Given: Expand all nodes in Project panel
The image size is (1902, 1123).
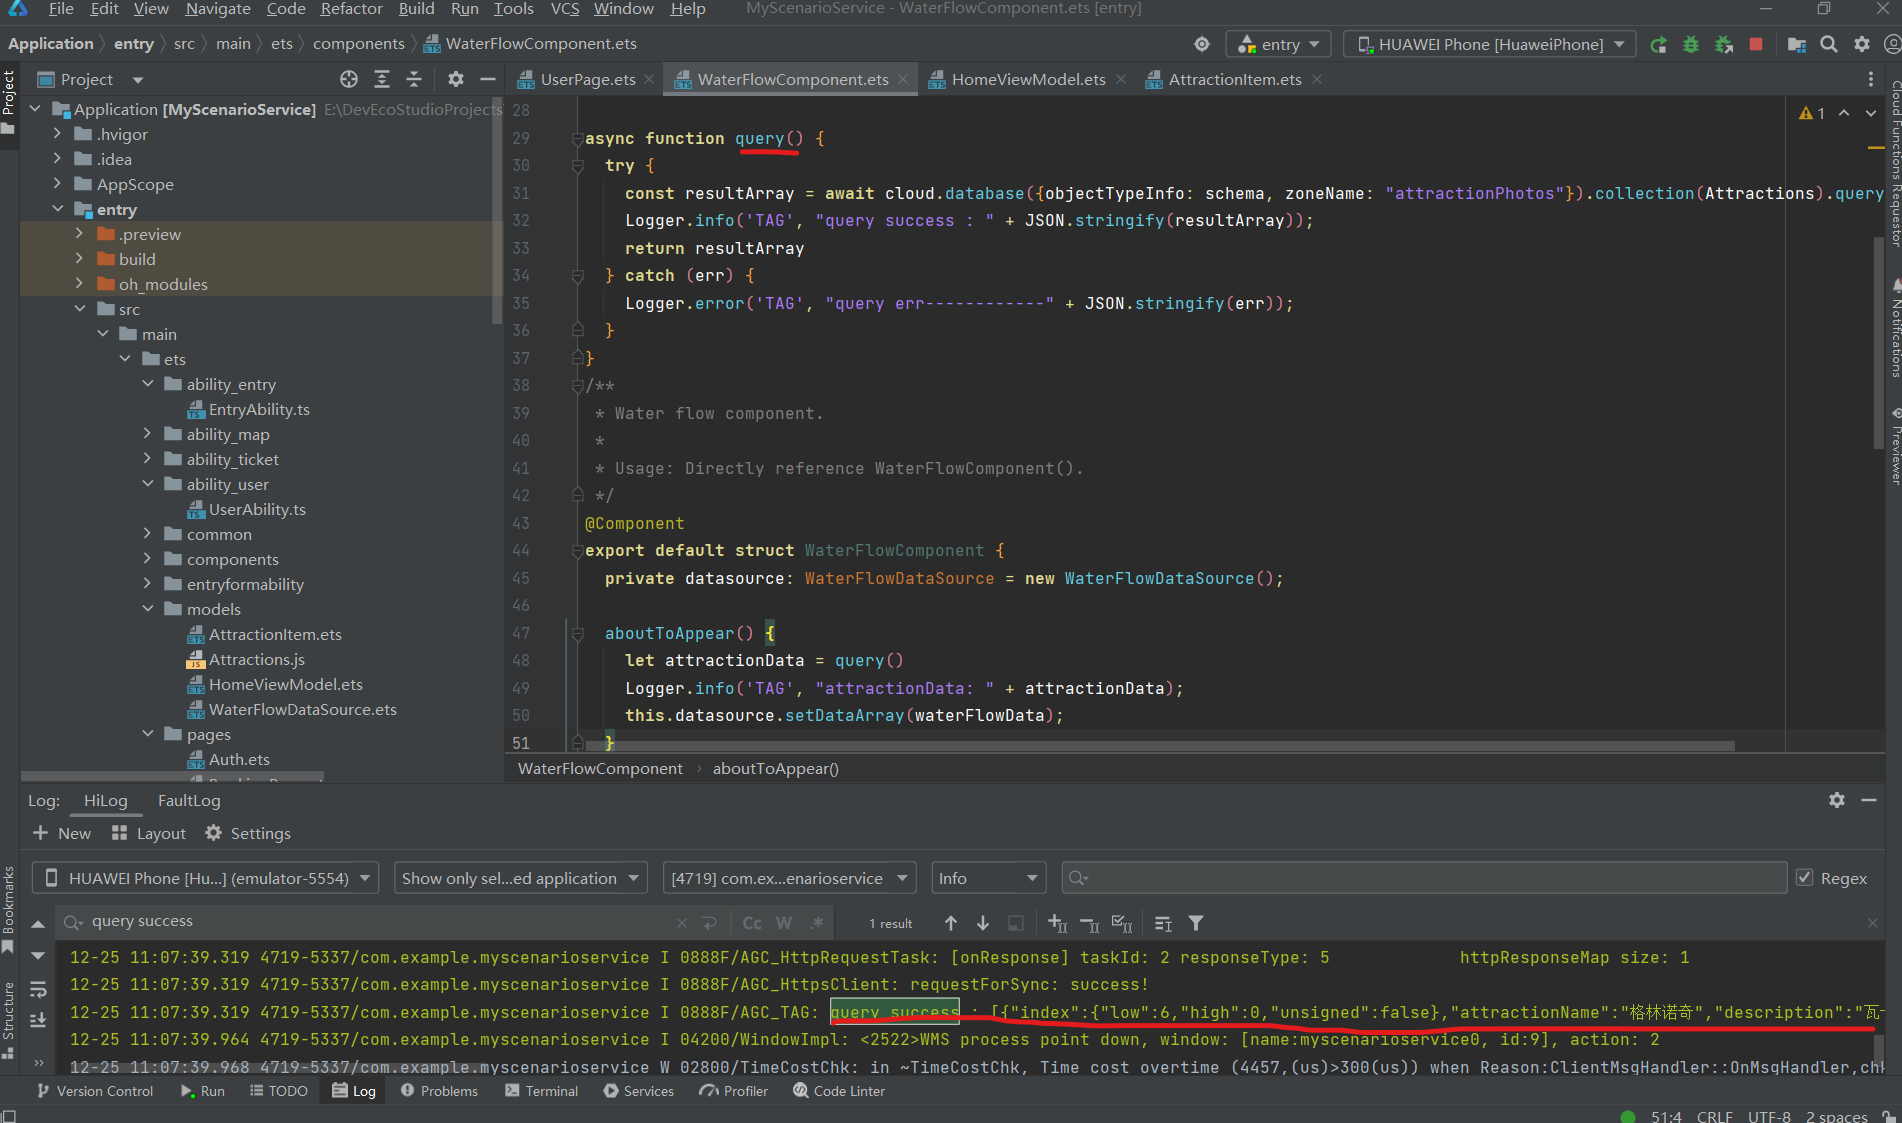Looking at the screenshot, I should [382, 79].
